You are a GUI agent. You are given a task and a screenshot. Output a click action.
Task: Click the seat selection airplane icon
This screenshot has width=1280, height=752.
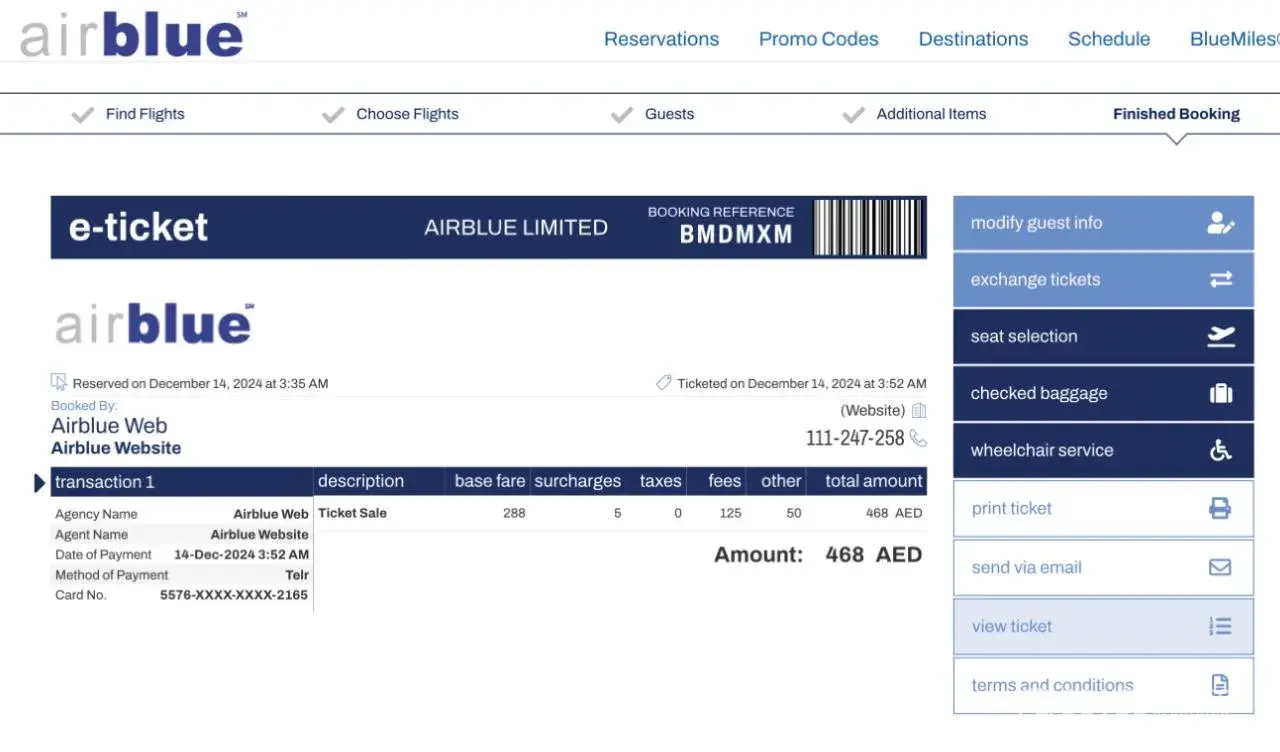[1220, 337]
